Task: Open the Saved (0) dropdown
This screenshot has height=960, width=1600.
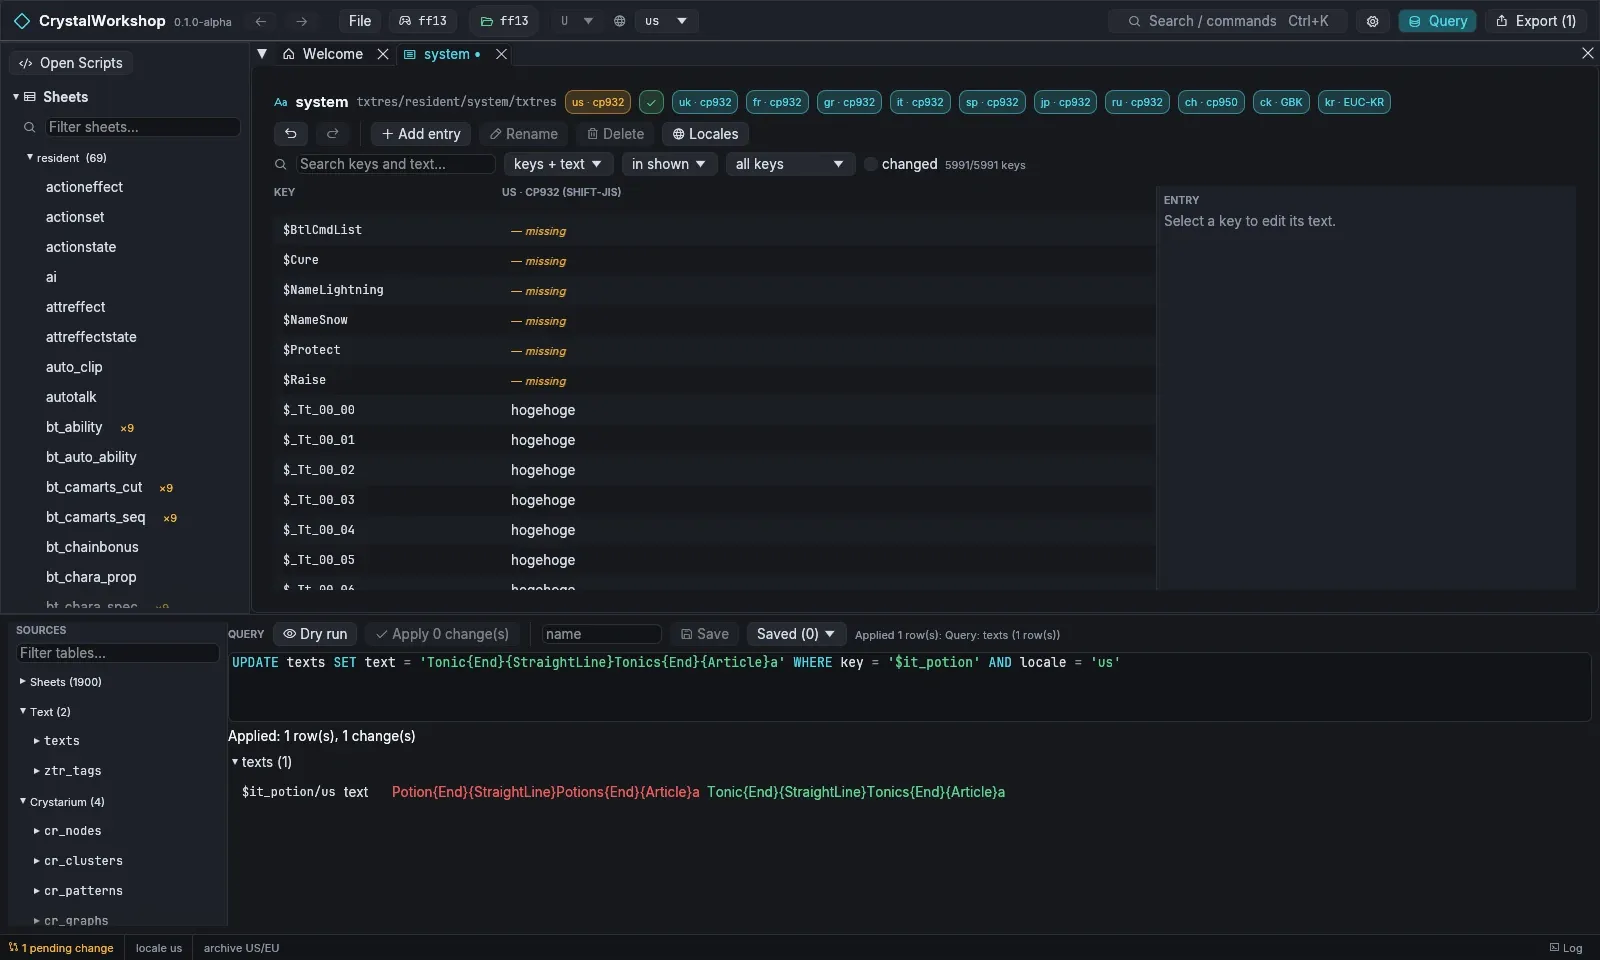Action: (x=796, y=634)
